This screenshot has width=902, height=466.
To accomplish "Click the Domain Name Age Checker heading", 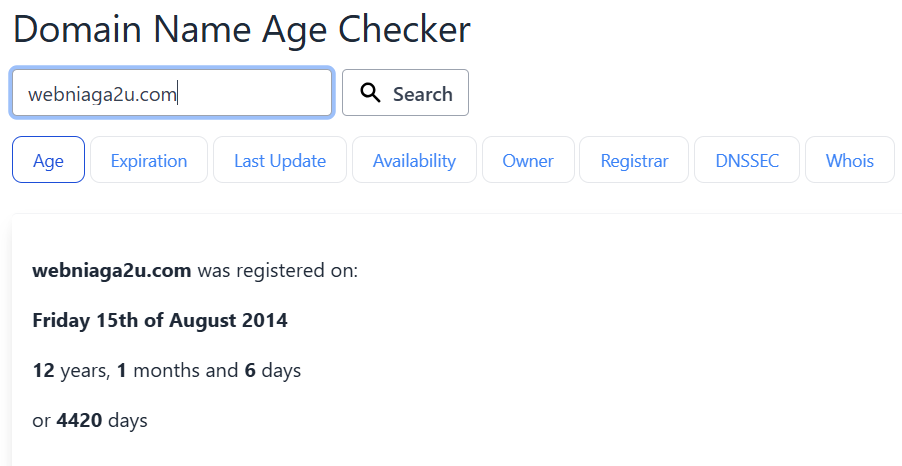I will click(x=242, y=29).
